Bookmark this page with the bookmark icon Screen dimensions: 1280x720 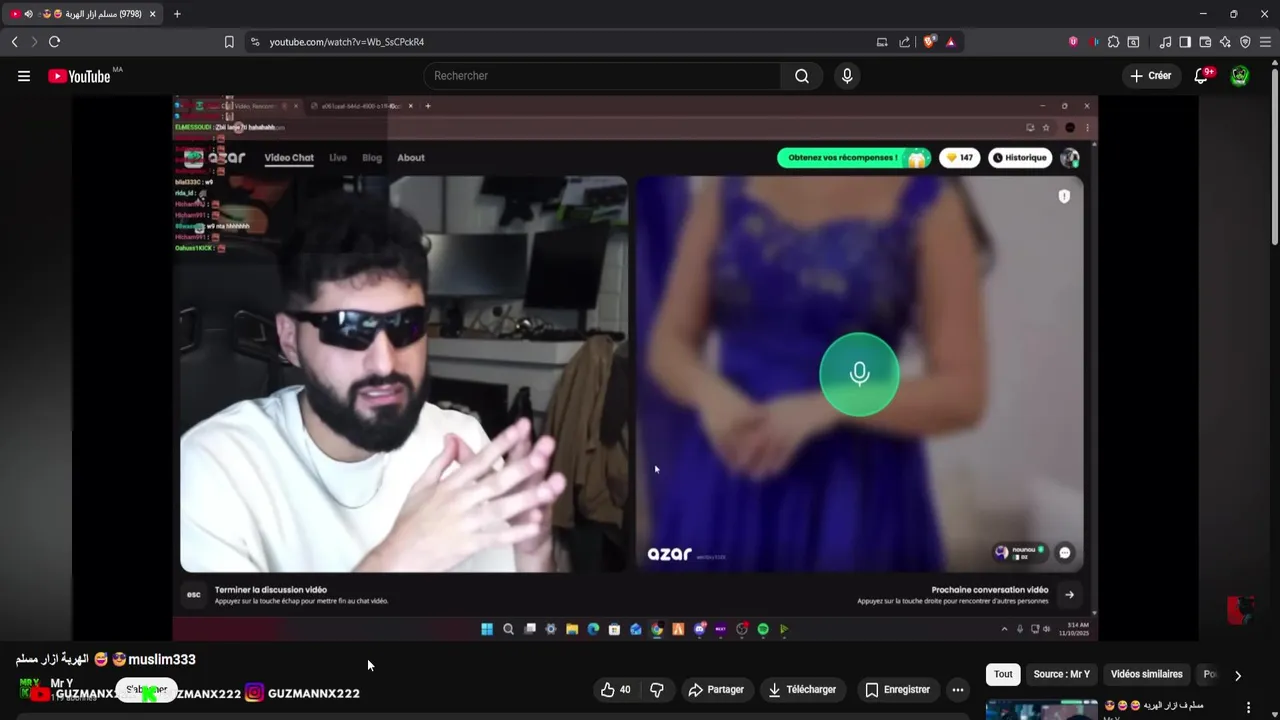click(x=229, y=42)
